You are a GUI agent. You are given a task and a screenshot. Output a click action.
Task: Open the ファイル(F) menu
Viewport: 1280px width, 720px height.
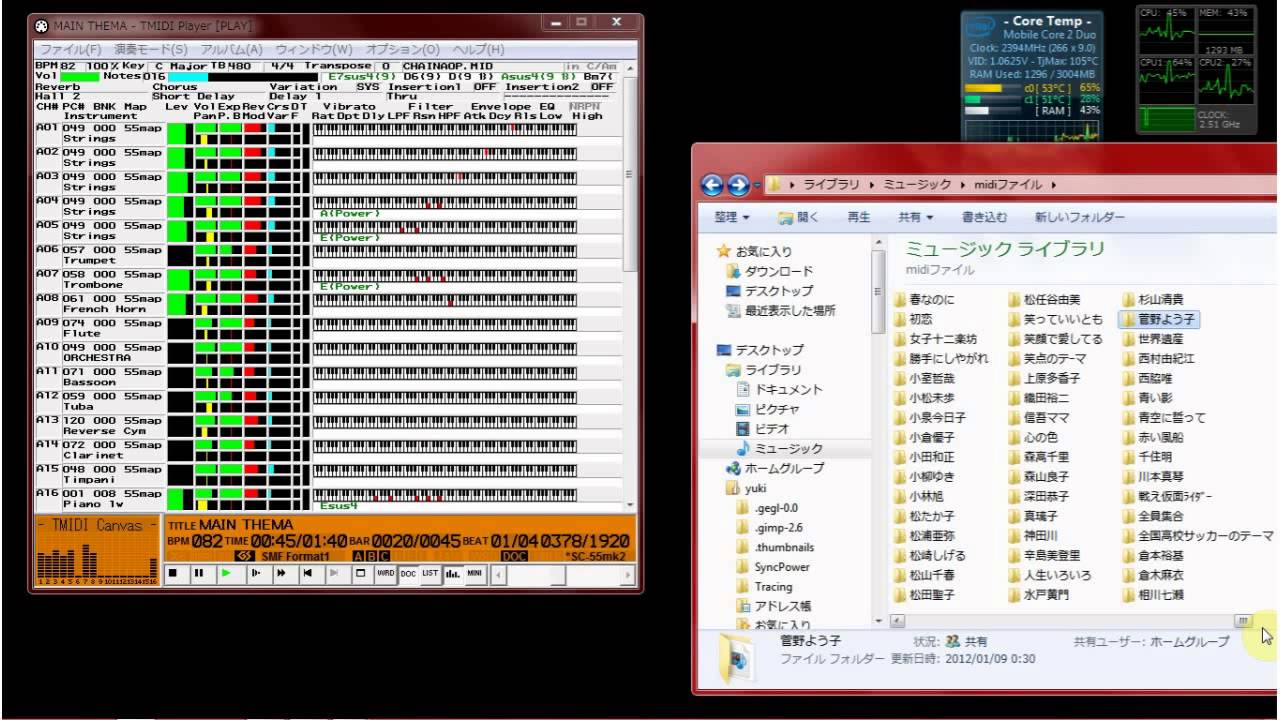70,49
